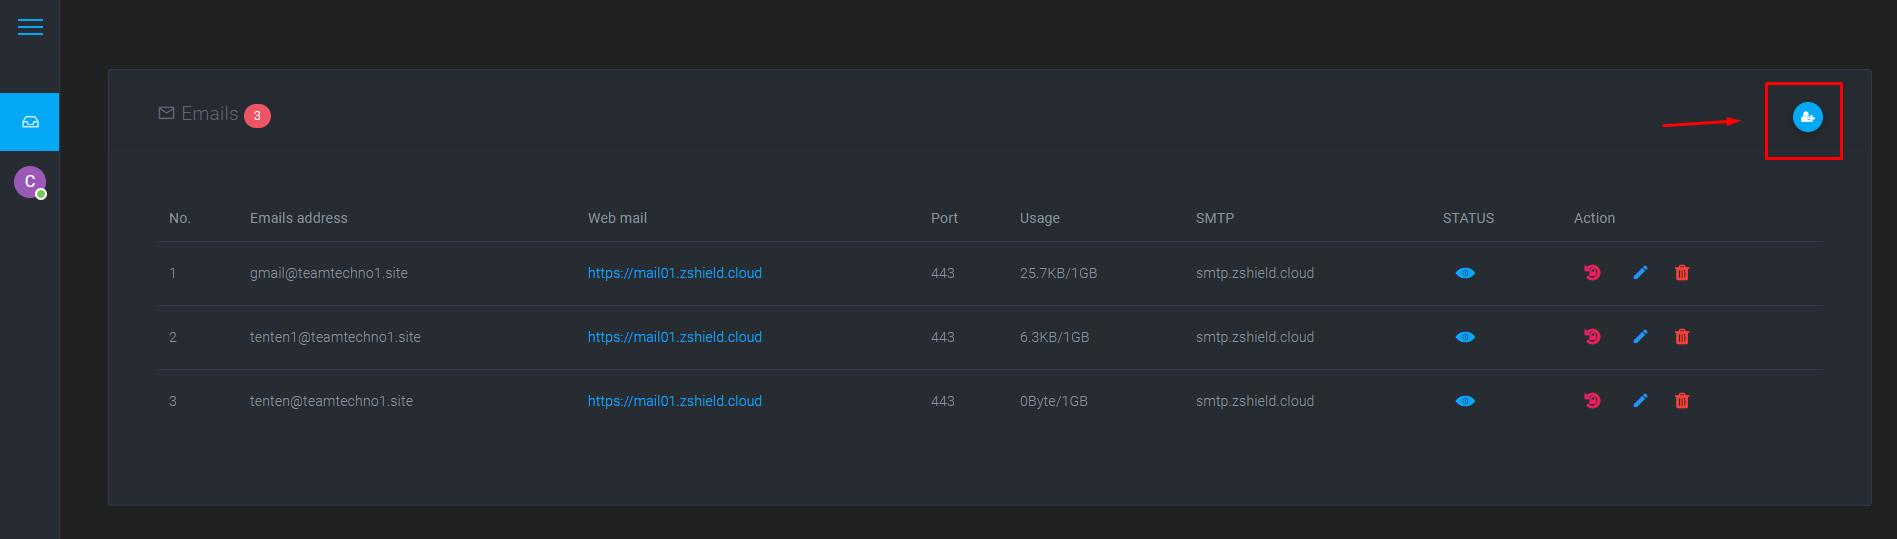Open webmail link in row 1
The image size is (1897, 539).
click(x=675, y=273)
